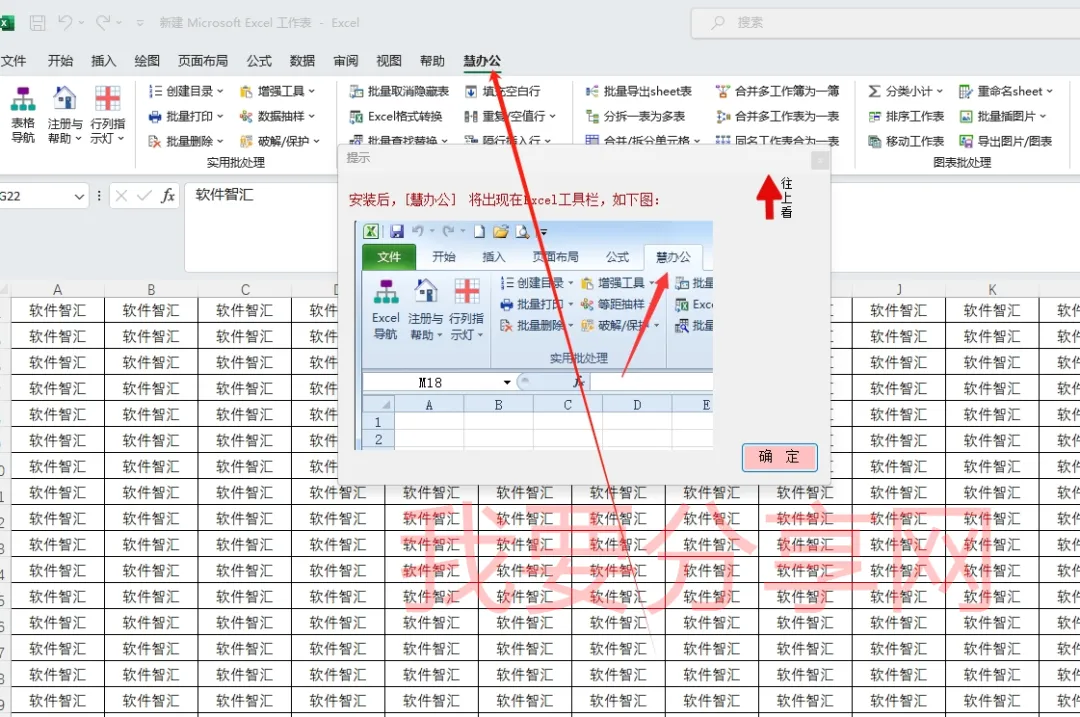Image resolution: width=1080 pixels, height=717 pixels.
Task: Toggle the 行列指示灯 crosshair icon
Action: pos(107,98)
